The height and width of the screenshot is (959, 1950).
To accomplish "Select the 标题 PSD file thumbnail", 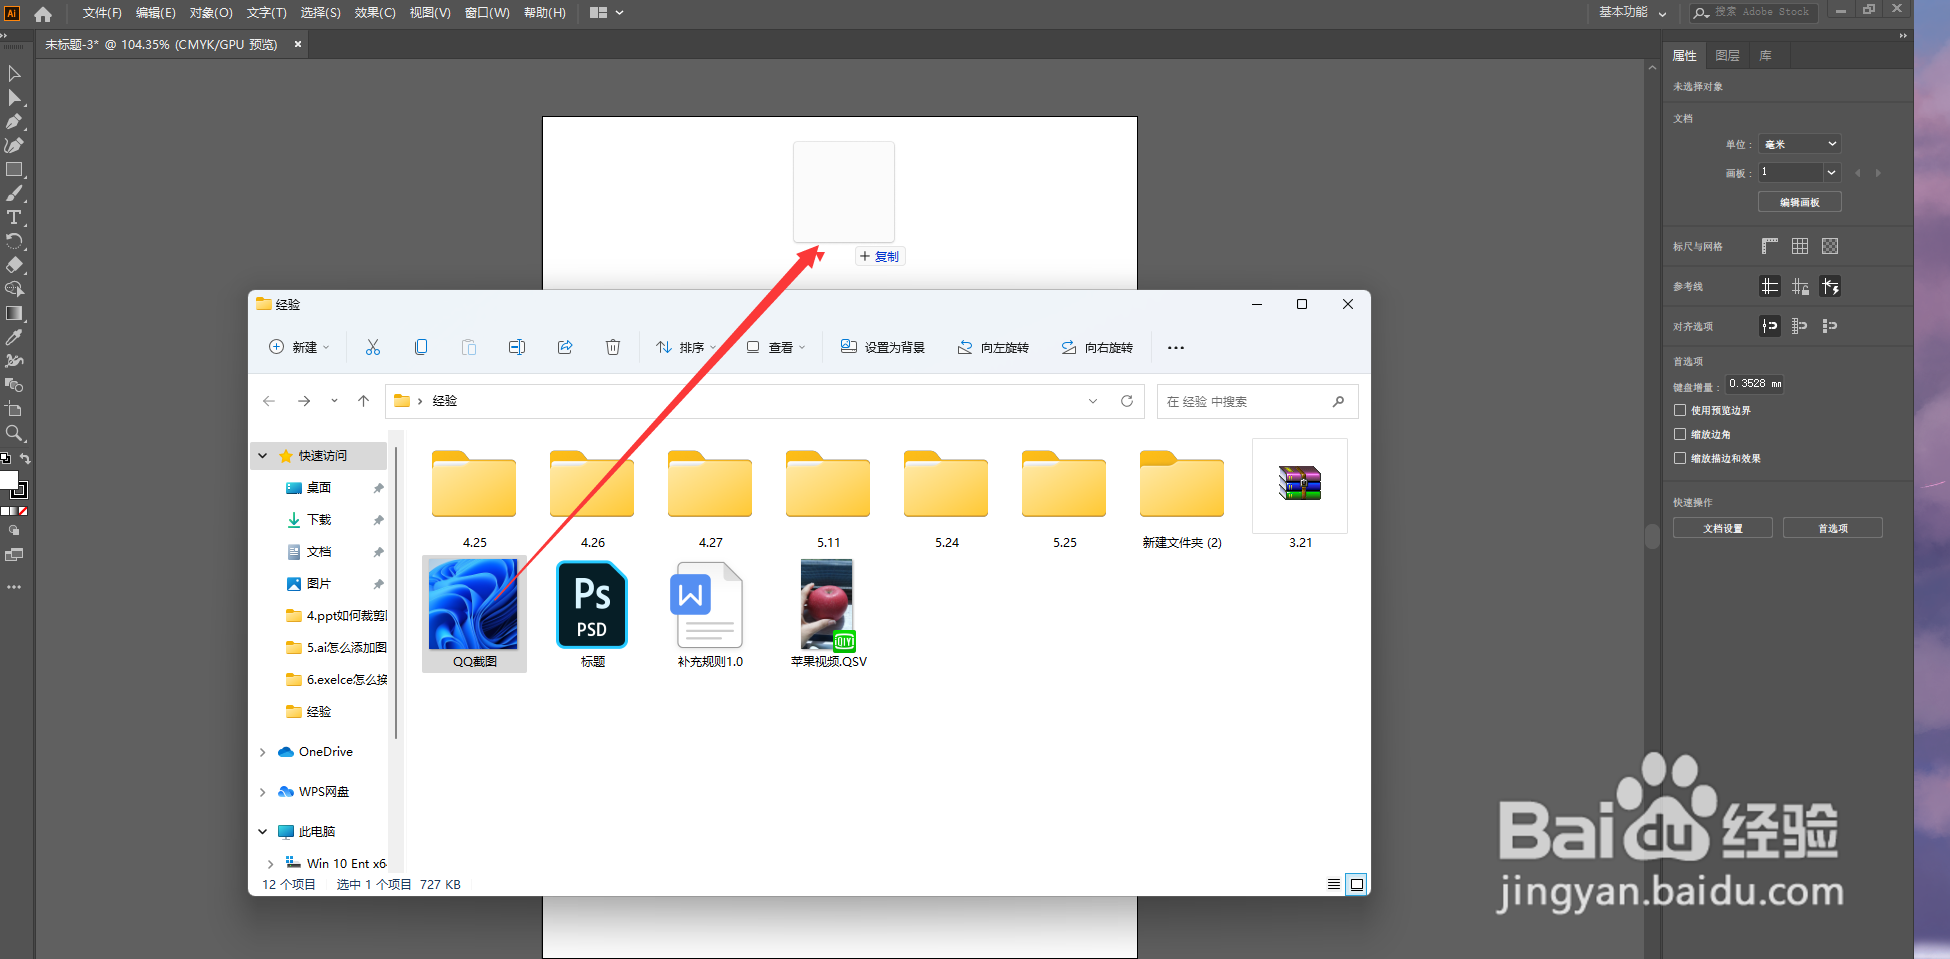I will click(x=592, y=606).
